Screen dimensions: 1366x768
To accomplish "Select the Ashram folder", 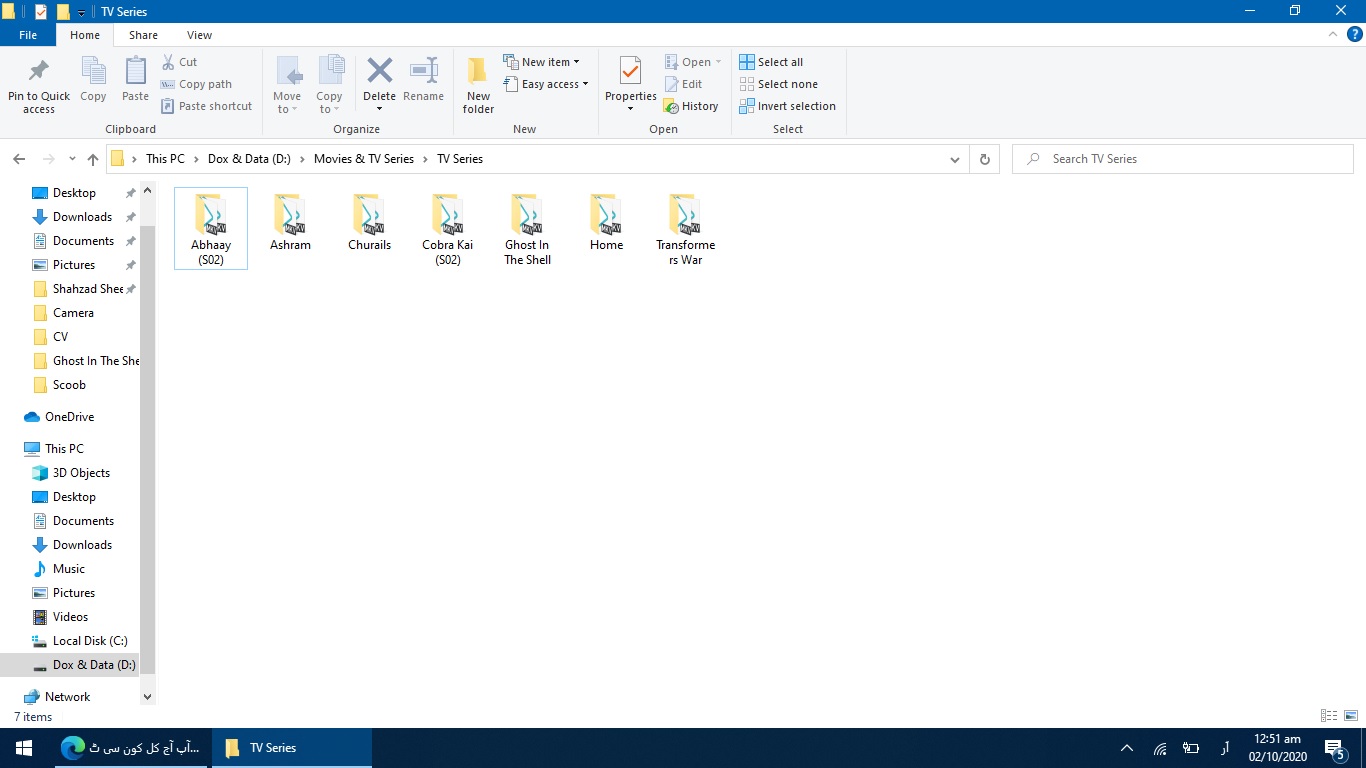I will click(290, 223).
